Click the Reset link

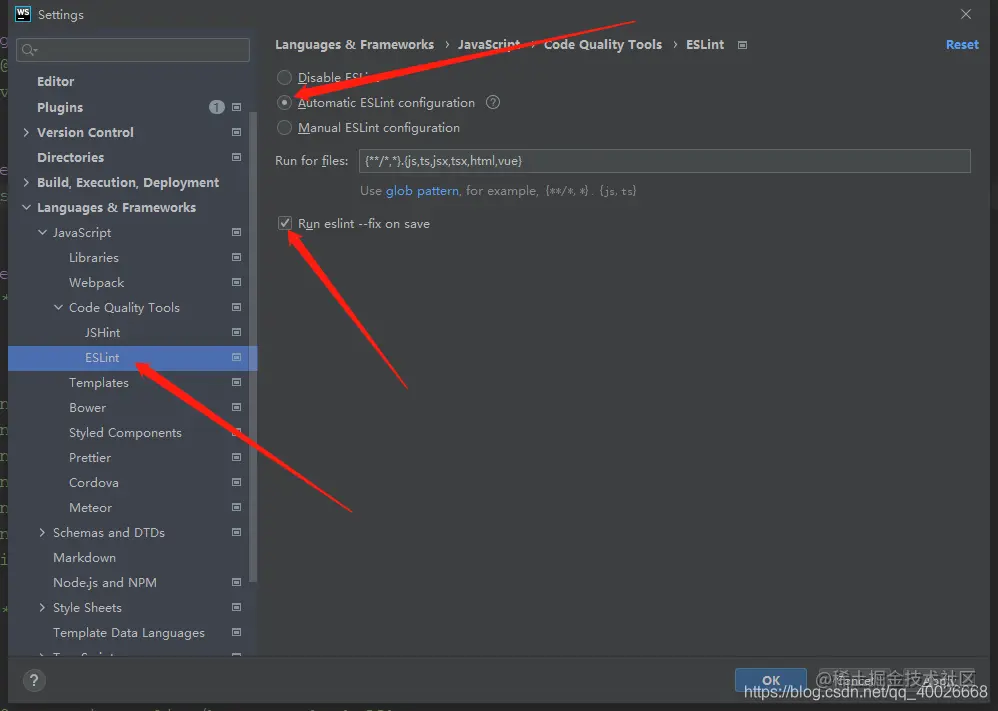[x=962, y=45]
